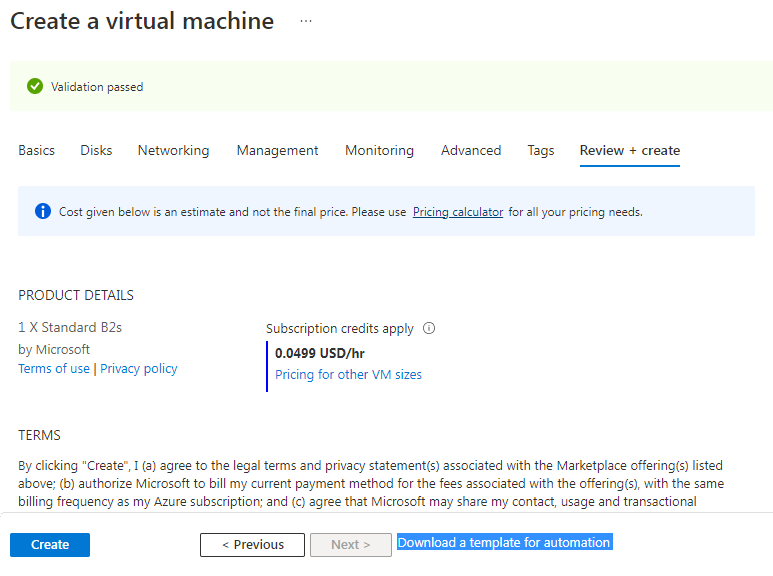The image size is (773, 576).
Task: Click the '1 X Standard B2s' text
Action: coord(70,327)
